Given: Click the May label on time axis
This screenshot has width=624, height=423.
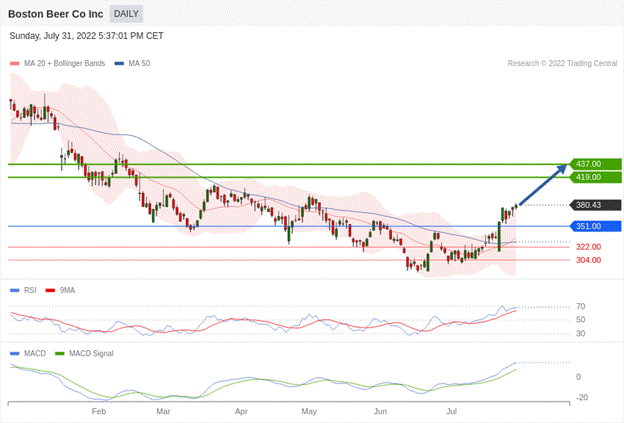Looking at the screenshot, I should 309,411.
